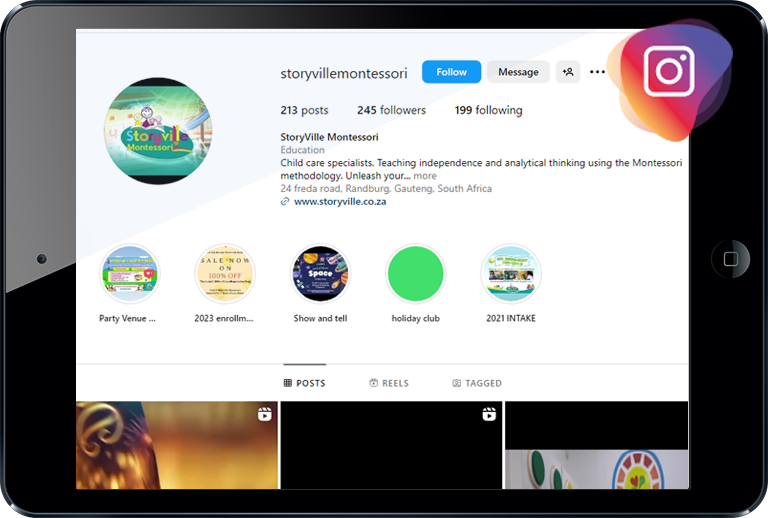
Task: View the 245 followers list
Action: pos(391,110)
